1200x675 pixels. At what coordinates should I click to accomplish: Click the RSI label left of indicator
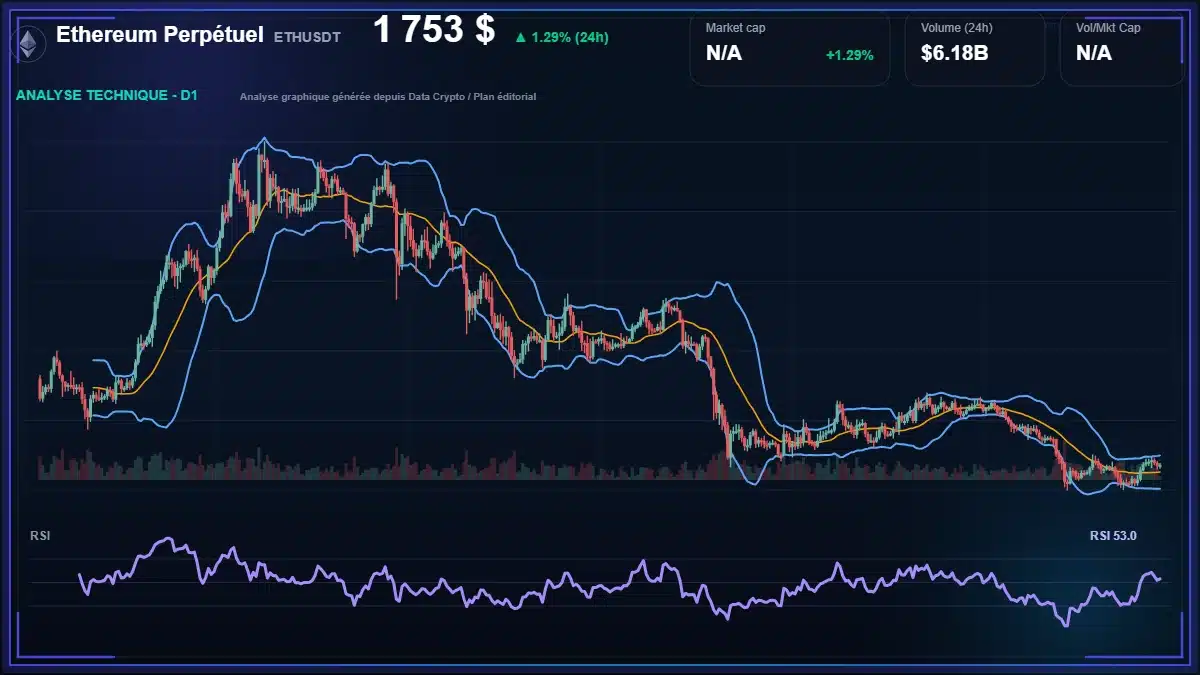[x=40, y=536]
